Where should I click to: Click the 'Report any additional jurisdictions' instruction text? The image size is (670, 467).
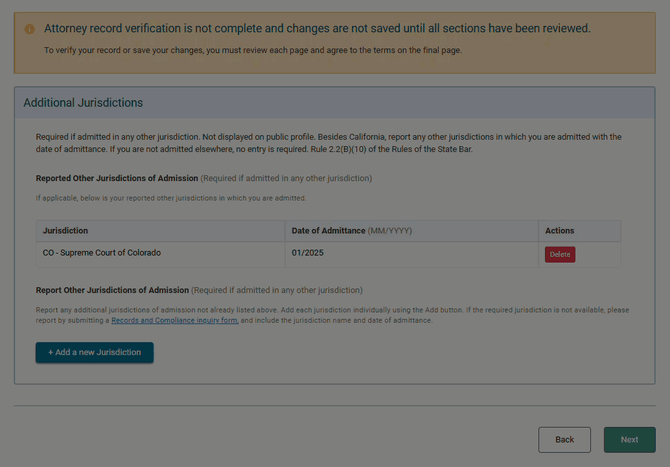(332, 310)
